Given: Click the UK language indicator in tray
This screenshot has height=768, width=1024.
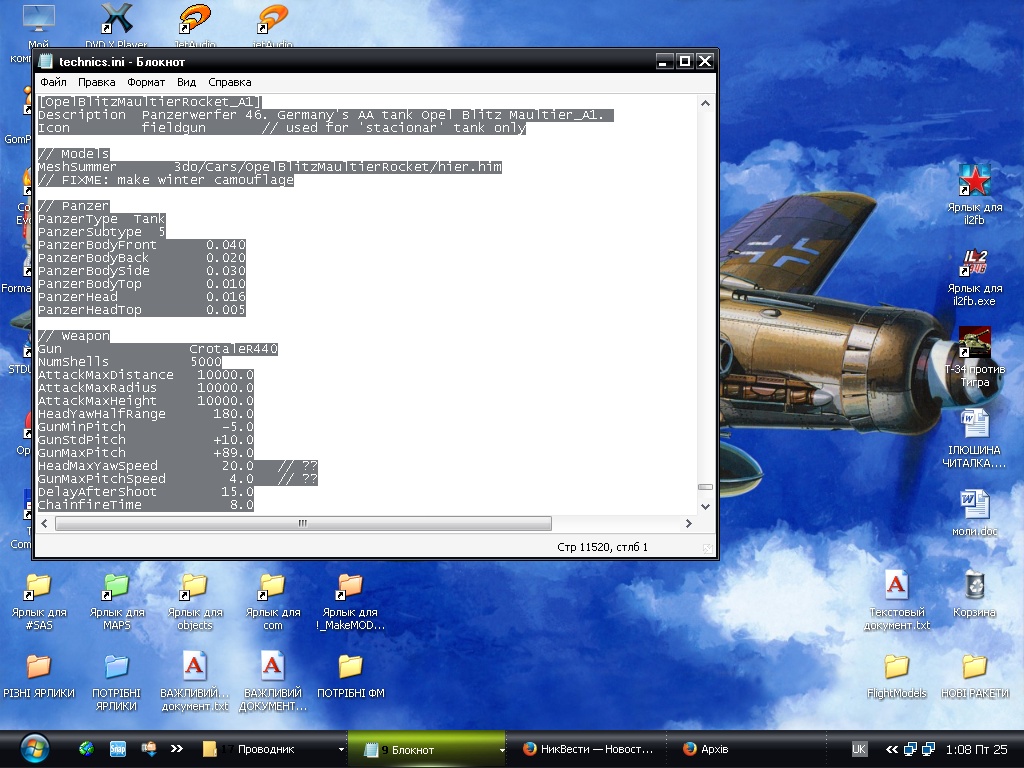Looking at the screenshot, I should coord(859,748).
